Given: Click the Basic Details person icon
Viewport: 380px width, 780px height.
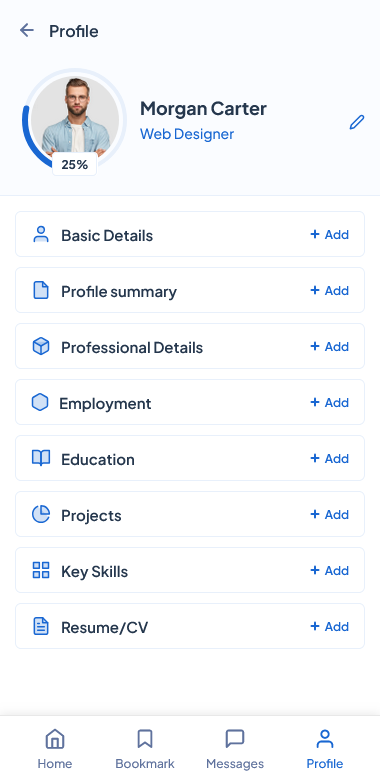Looking at the screenshot, I should coord(41,234).
